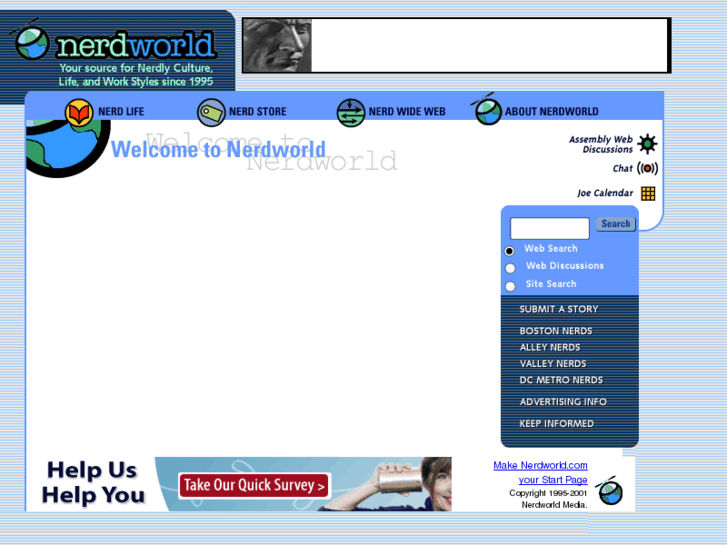Click the large globe beside Welcome heading
727x545 pixels.
(68, 147)
